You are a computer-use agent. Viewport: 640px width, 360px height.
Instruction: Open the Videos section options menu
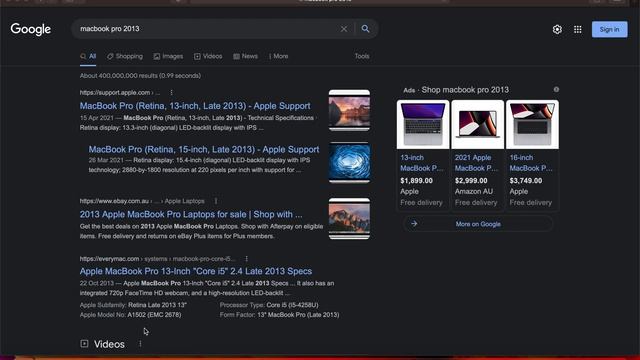pos(140,344)
